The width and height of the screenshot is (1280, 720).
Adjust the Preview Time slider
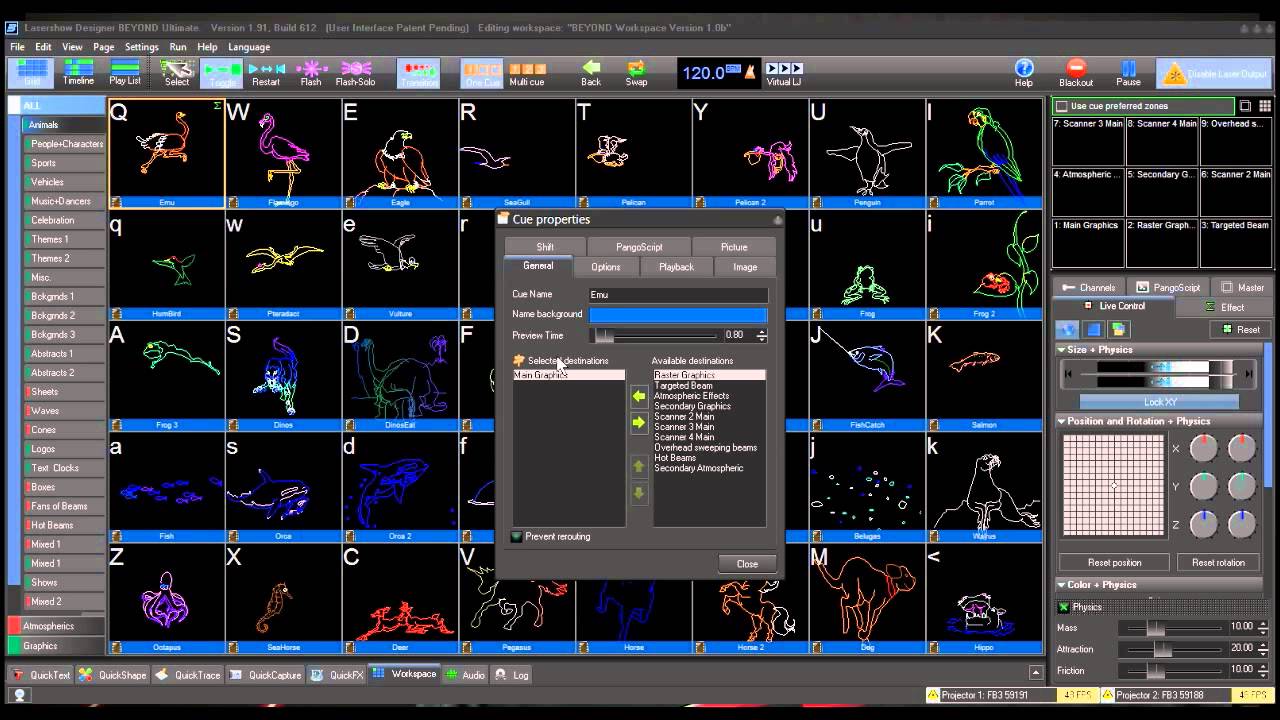[x=657, y=336]
